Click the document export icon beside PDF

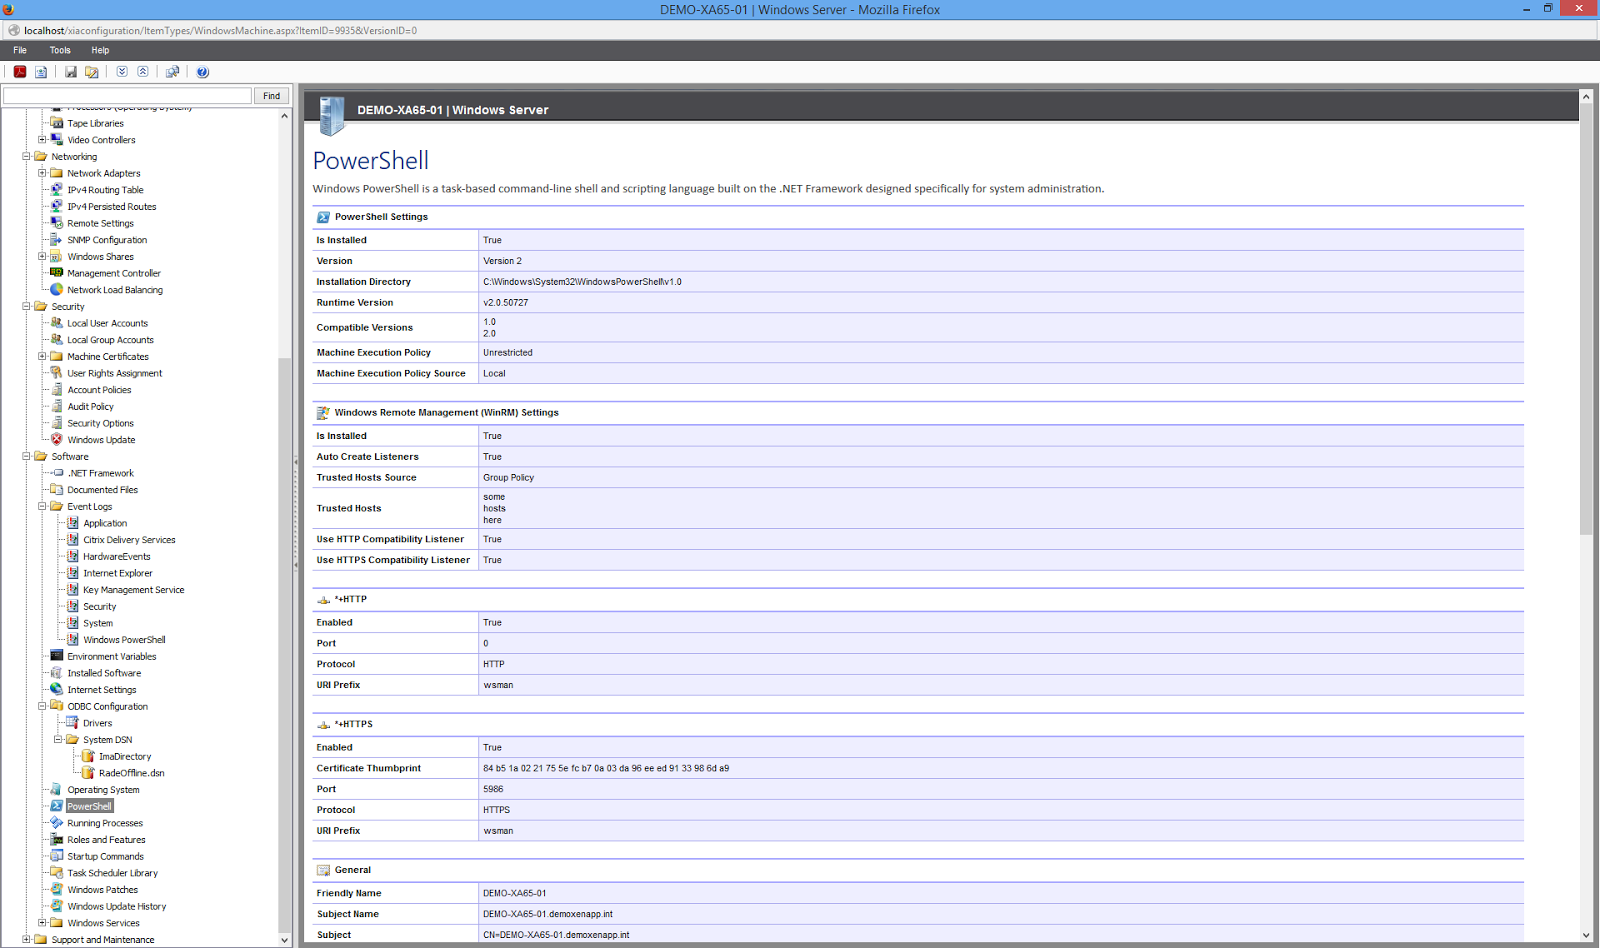pos(41,72)
